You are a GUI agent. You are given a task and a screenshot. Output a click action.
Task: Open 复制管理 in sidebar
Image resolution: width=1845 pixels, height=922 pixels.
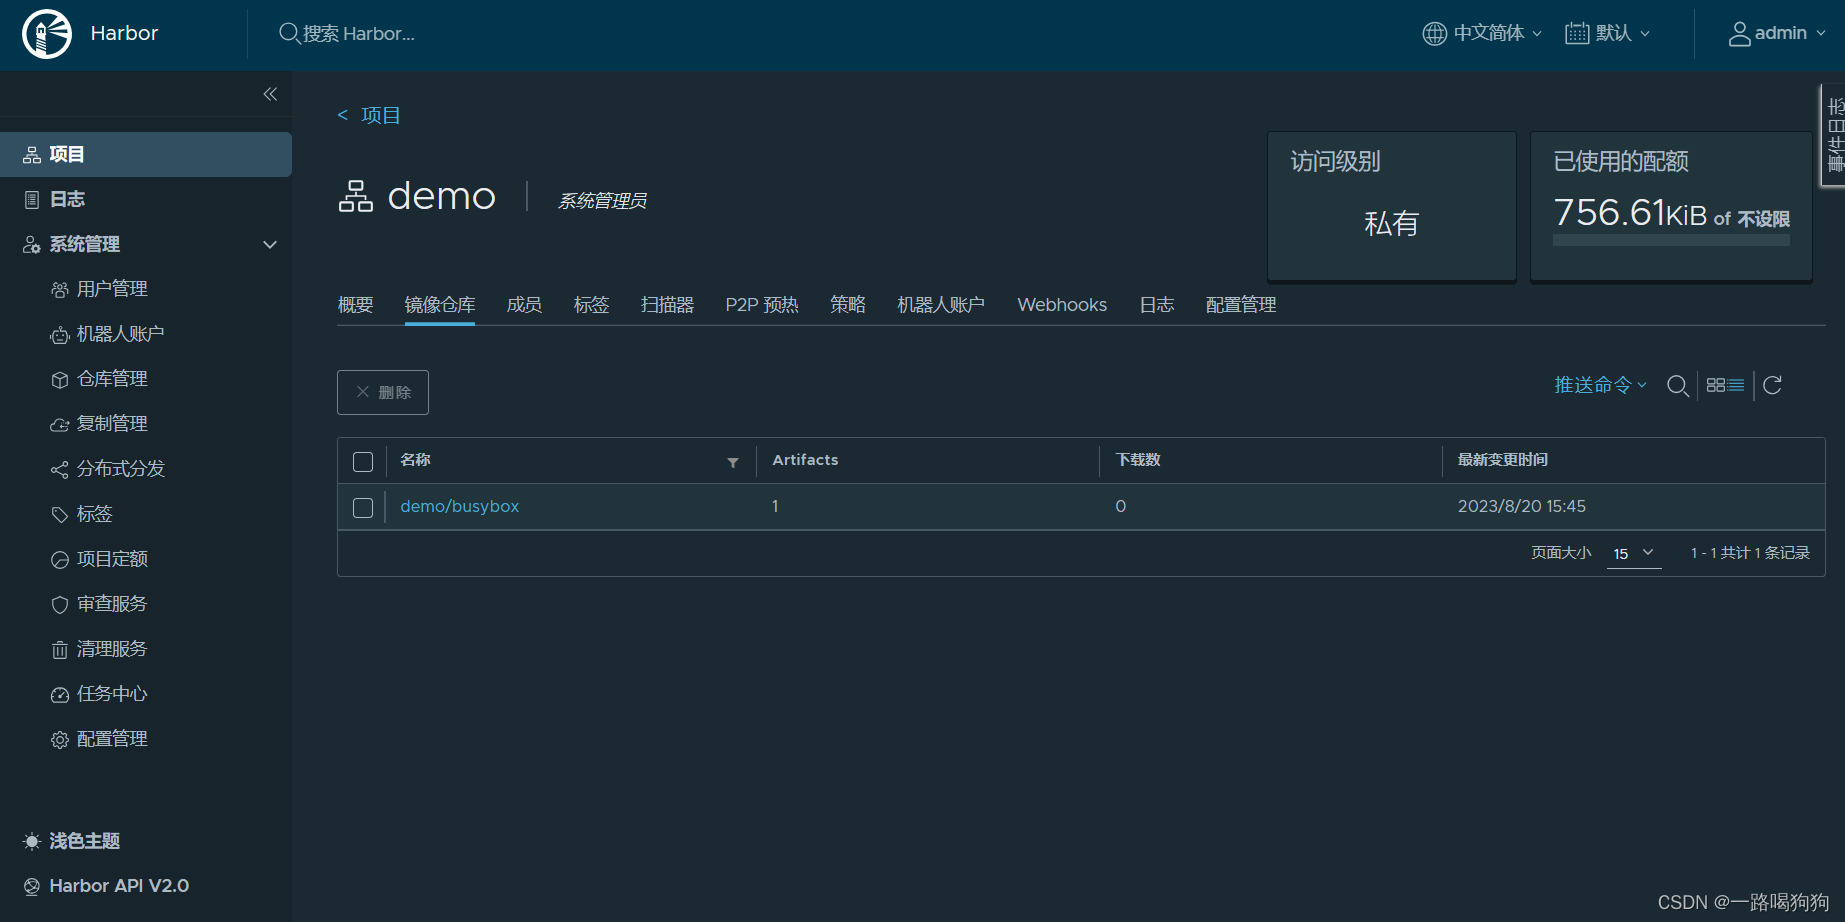[x=112, y=424]
